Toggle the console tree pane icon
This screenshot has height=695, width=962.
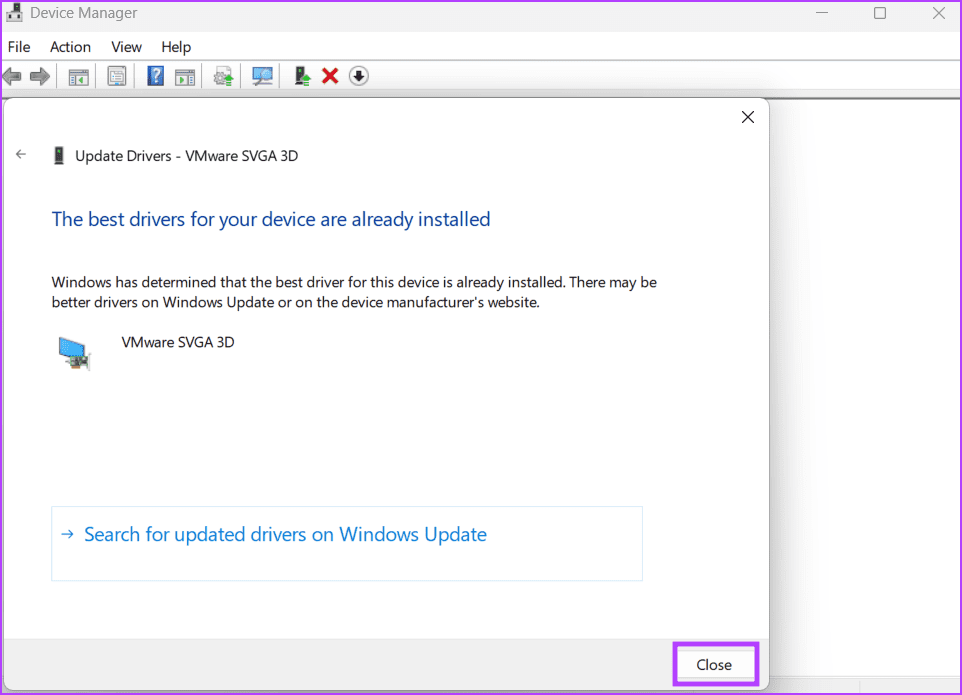coord(78,76)
